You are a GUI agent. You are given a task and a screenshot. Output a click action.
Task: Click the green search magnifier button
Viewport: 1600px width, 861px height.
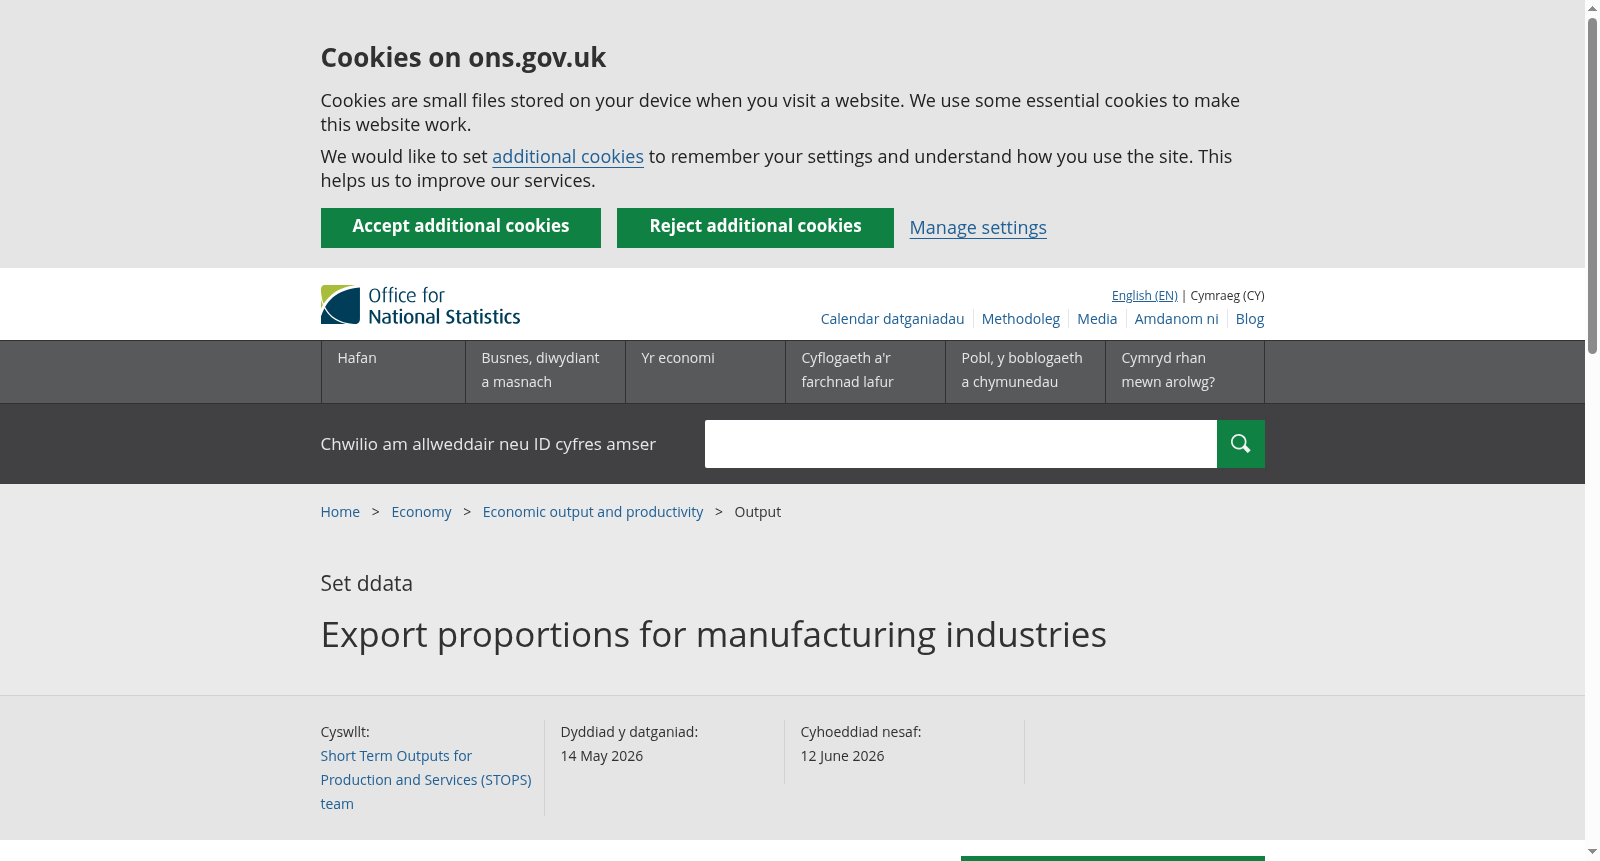click(x=1240, y=444)
